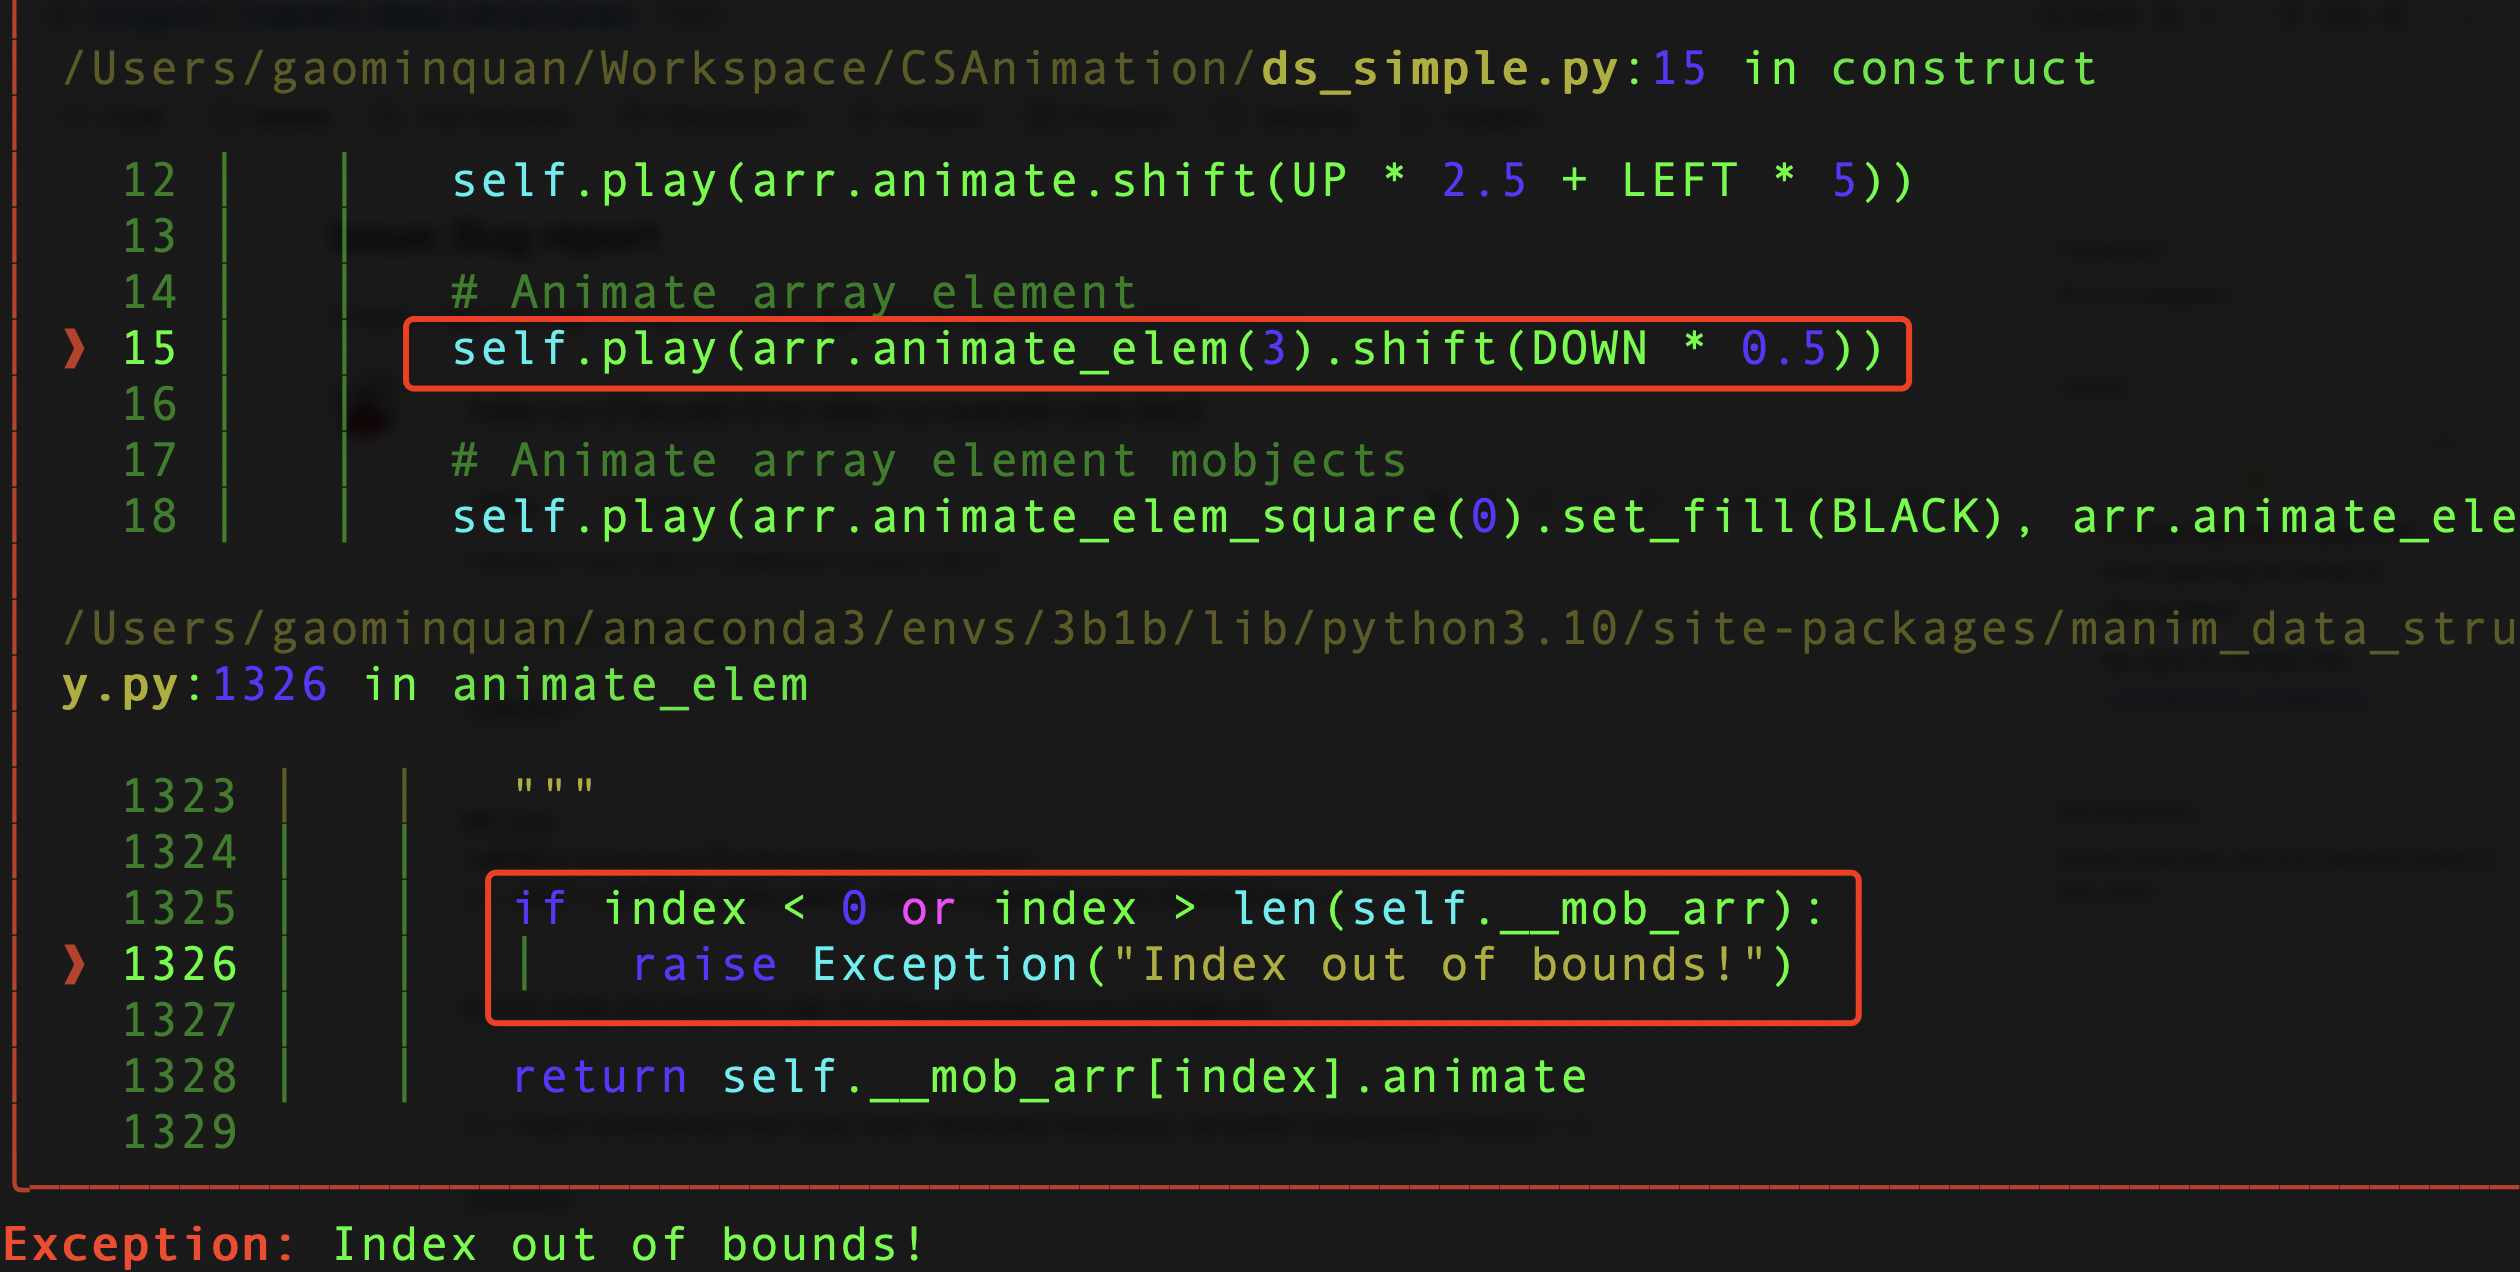
Task: Click the Exception message at the bottom
Action: click(x=460, y=1243)
